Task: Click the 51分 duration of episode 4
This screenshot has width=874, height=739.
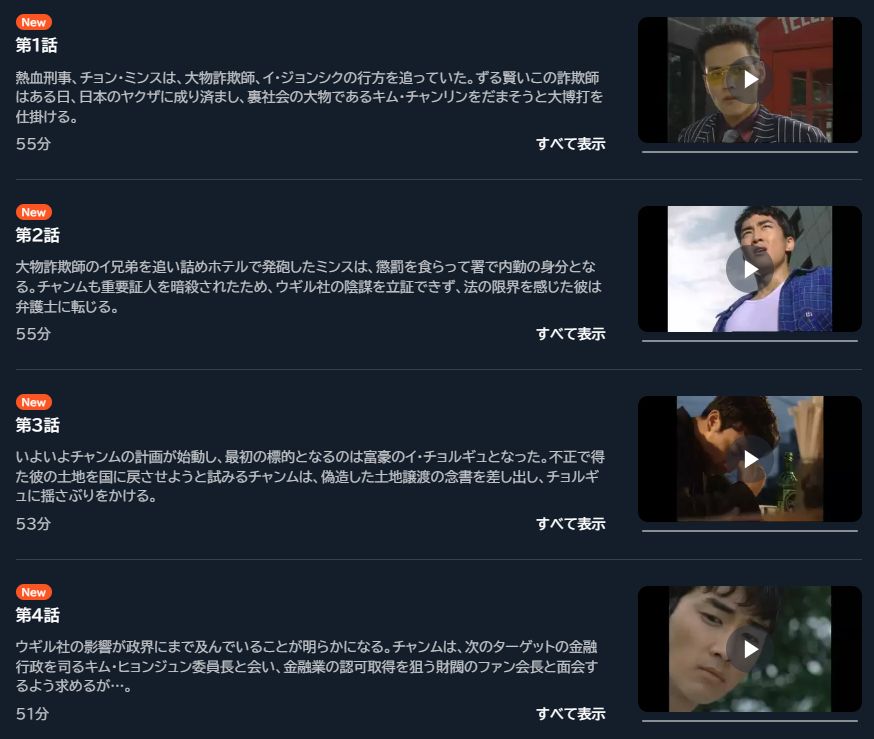Action: point(32,714)
